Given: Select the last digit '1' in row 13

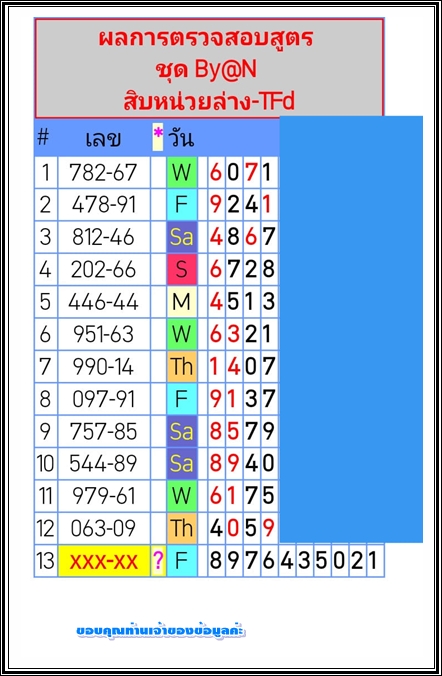Looking at the screenshot, I should [x=375, y=561].
